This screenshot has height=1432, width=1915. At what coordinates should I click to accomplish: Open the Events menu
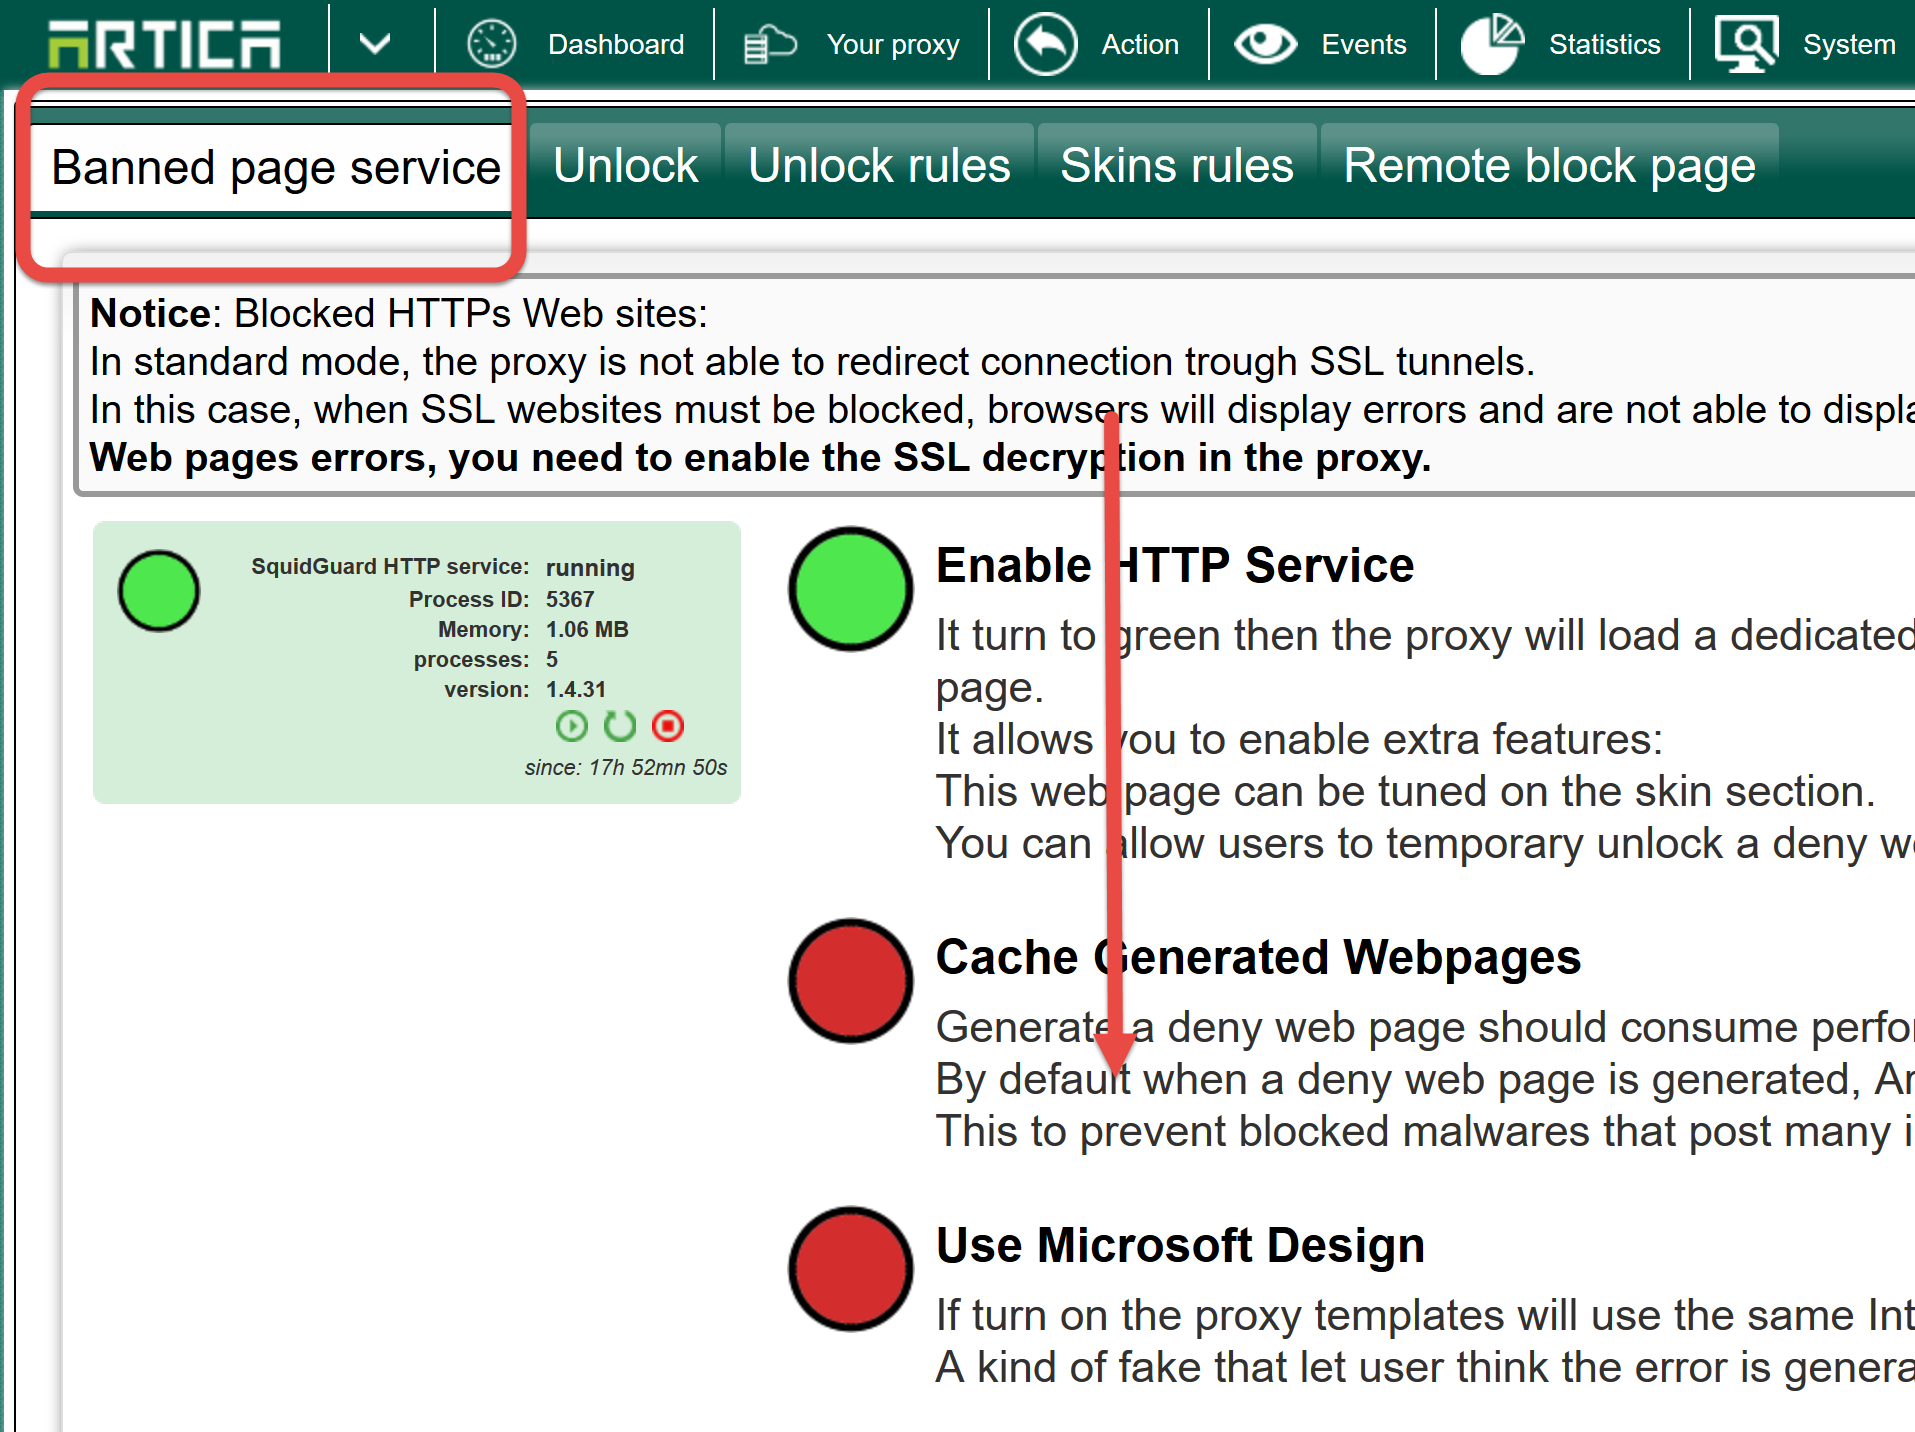[x=1364, y=44]
